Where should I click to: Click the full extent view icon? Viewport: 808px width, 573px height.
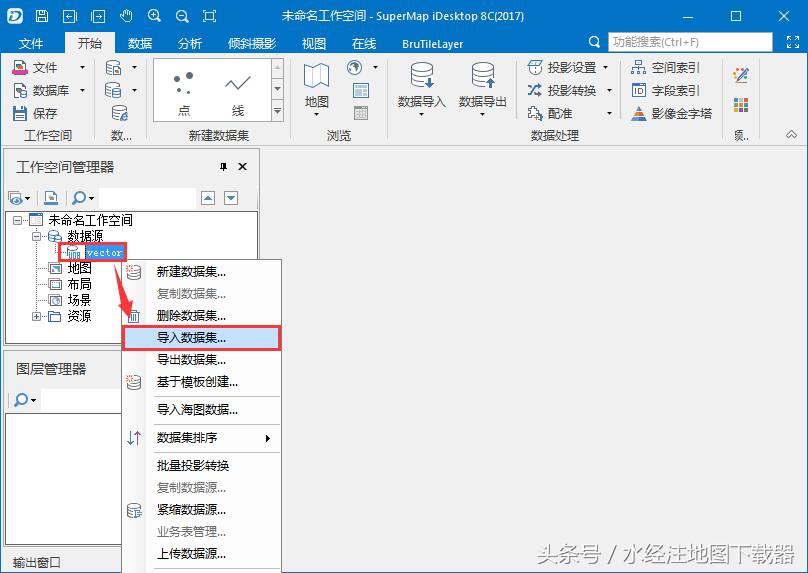tap(210, 16)
